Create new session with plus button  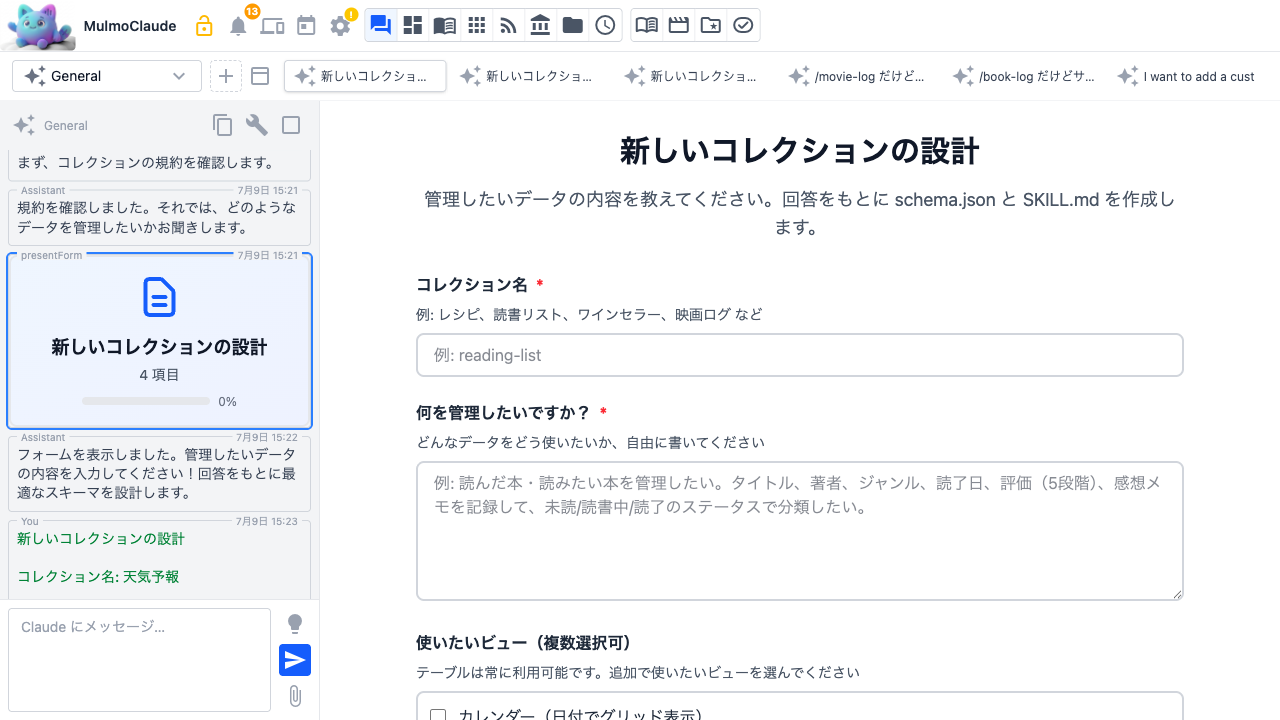[x=226, y=76]
